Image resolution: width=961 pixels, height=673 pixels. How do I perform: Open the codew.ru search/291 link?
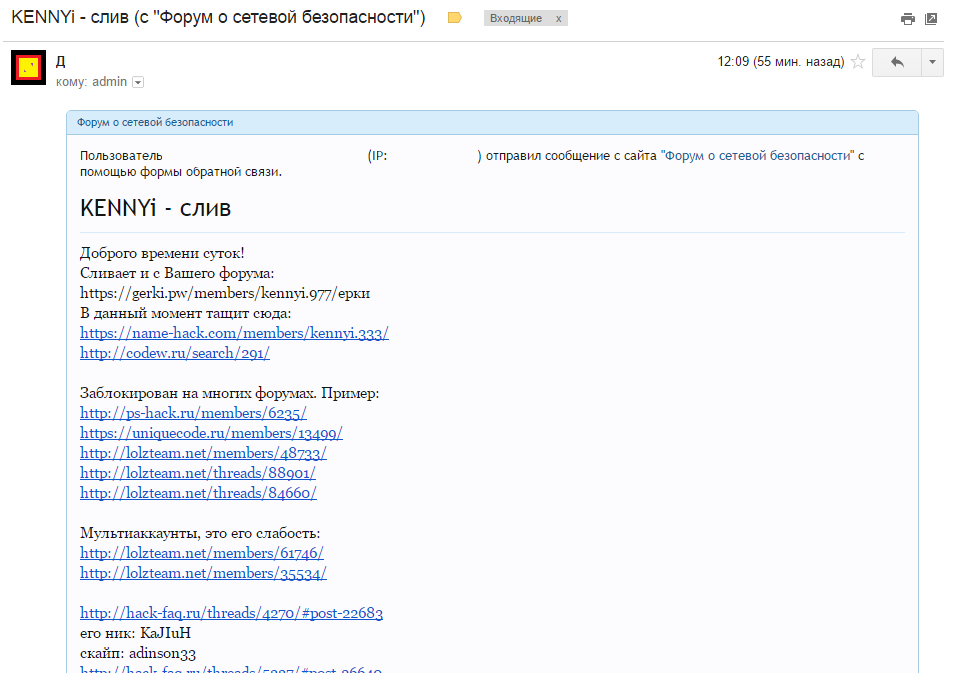coord(175,353)
